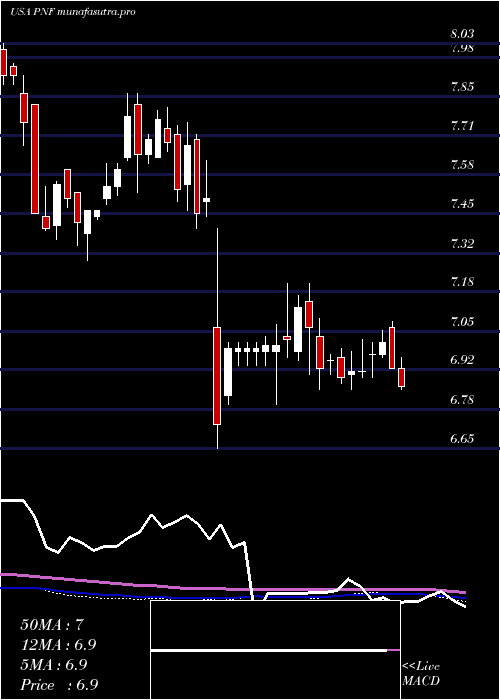Select the 6.78 price axis label
Viewport: 500px width, 700px height.
point(462,400)
